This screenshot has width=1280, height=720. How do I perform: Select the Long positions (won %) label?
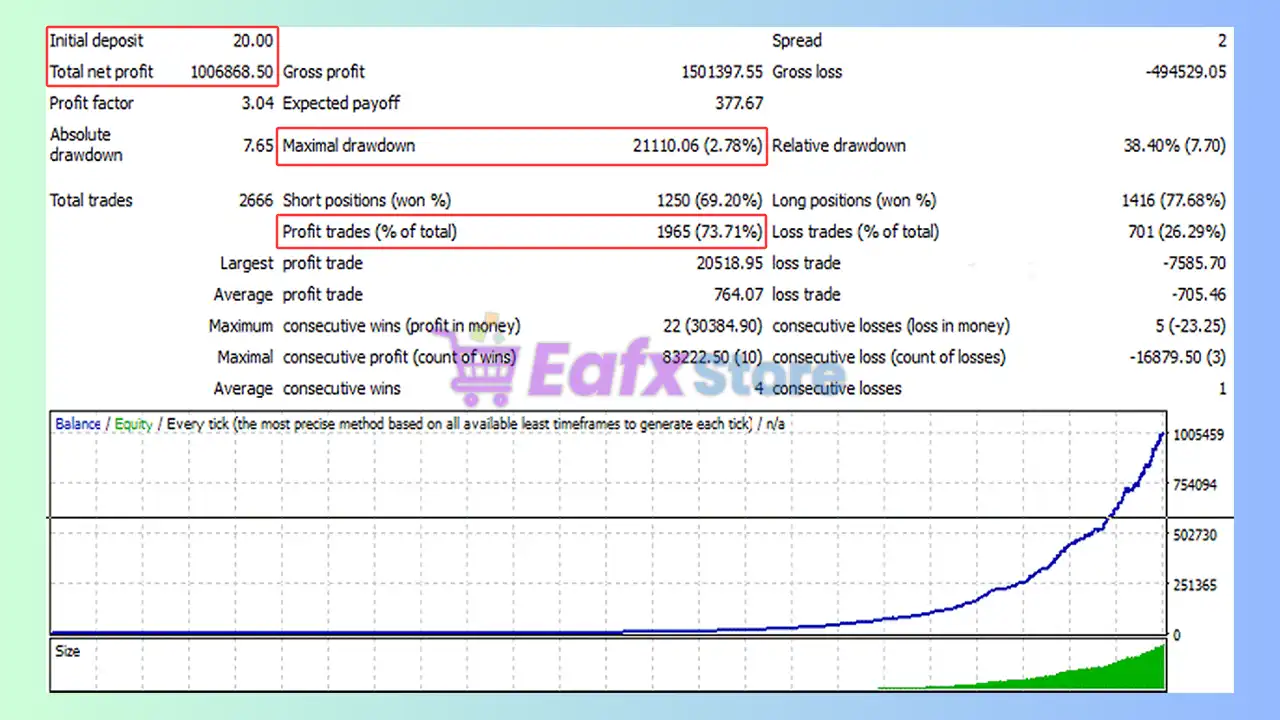(x=854, y=201)
